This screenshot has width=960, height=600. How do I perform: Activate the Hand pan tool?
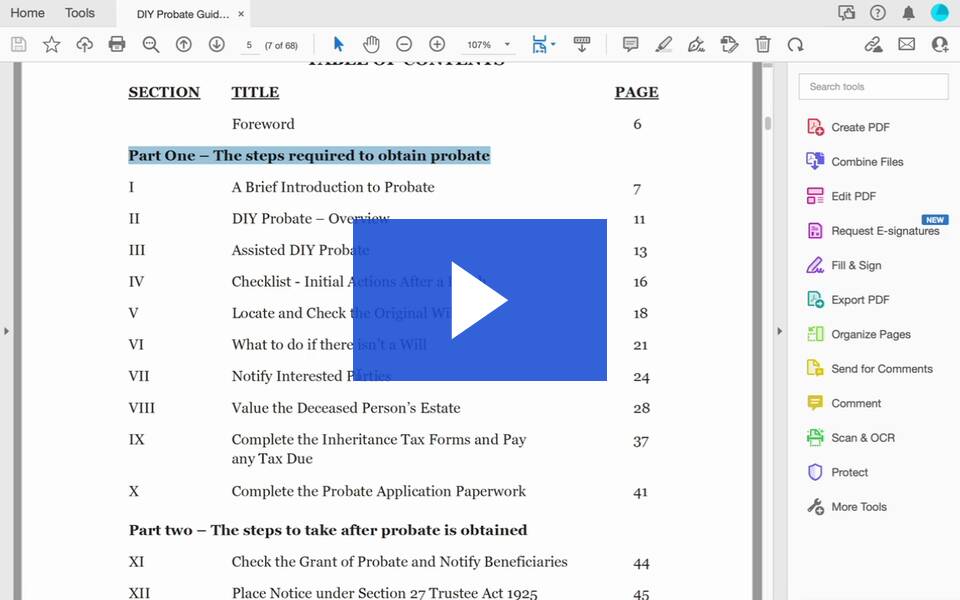click(371, 44)
